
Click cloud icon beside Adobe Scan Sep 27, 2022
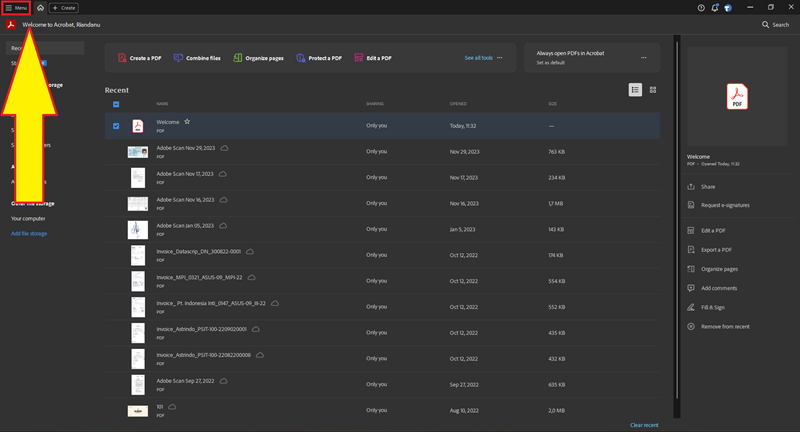[223, 381]
